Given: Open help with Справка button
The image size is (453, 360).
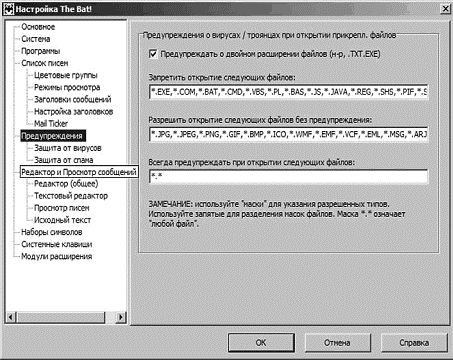Looking at the screenshot, I should point(414,343).
